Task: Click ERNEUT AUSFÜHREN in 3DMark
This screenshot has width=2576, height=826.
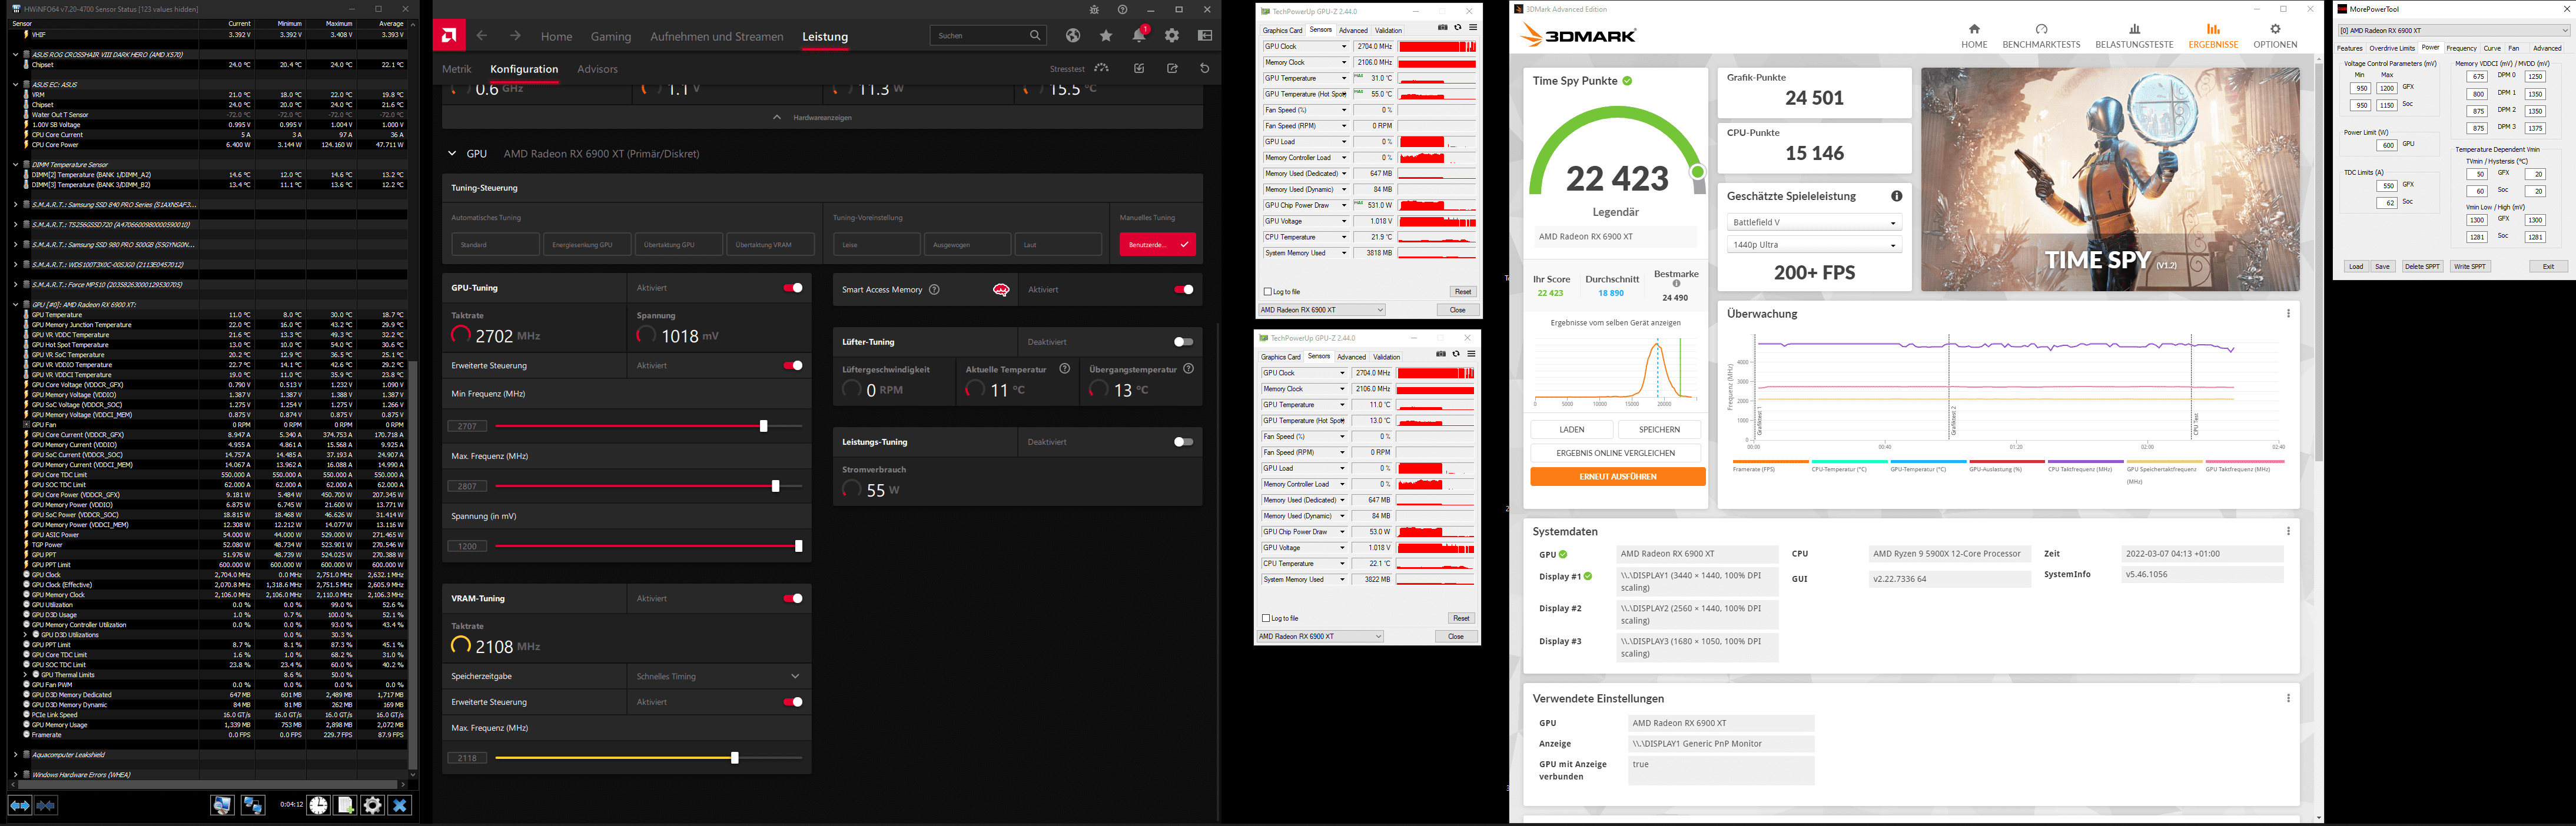Action: point(1617,477)
